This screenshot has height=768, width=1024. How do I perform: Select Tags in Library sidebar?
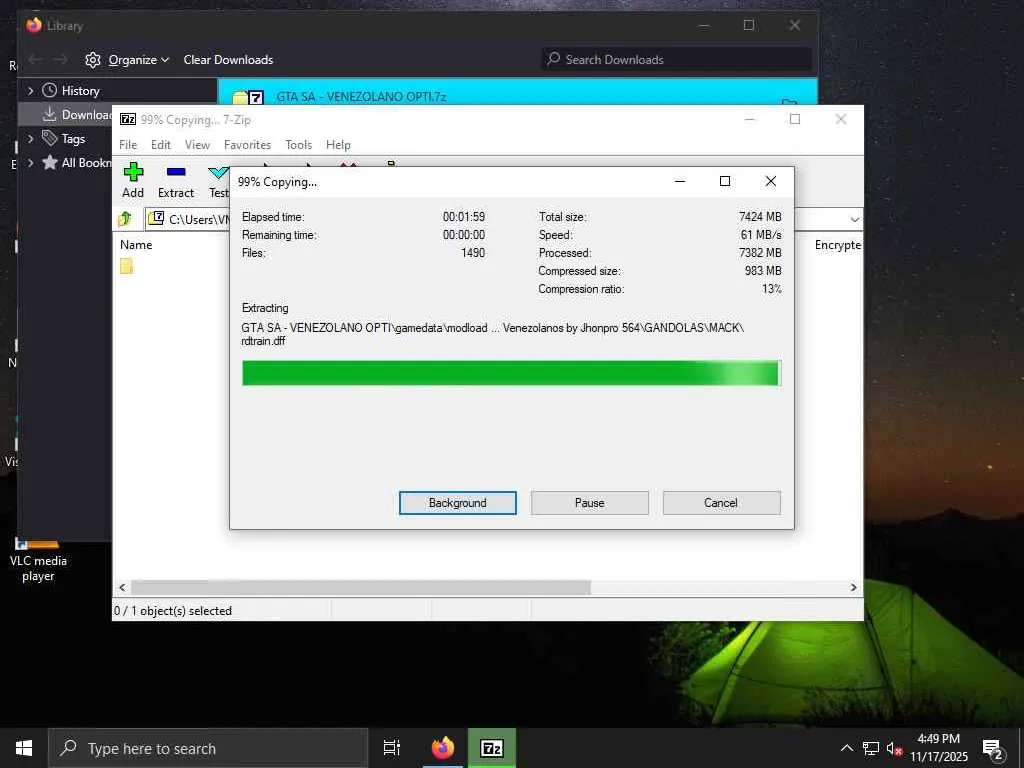pyautogui.click(x=73, y=138)
